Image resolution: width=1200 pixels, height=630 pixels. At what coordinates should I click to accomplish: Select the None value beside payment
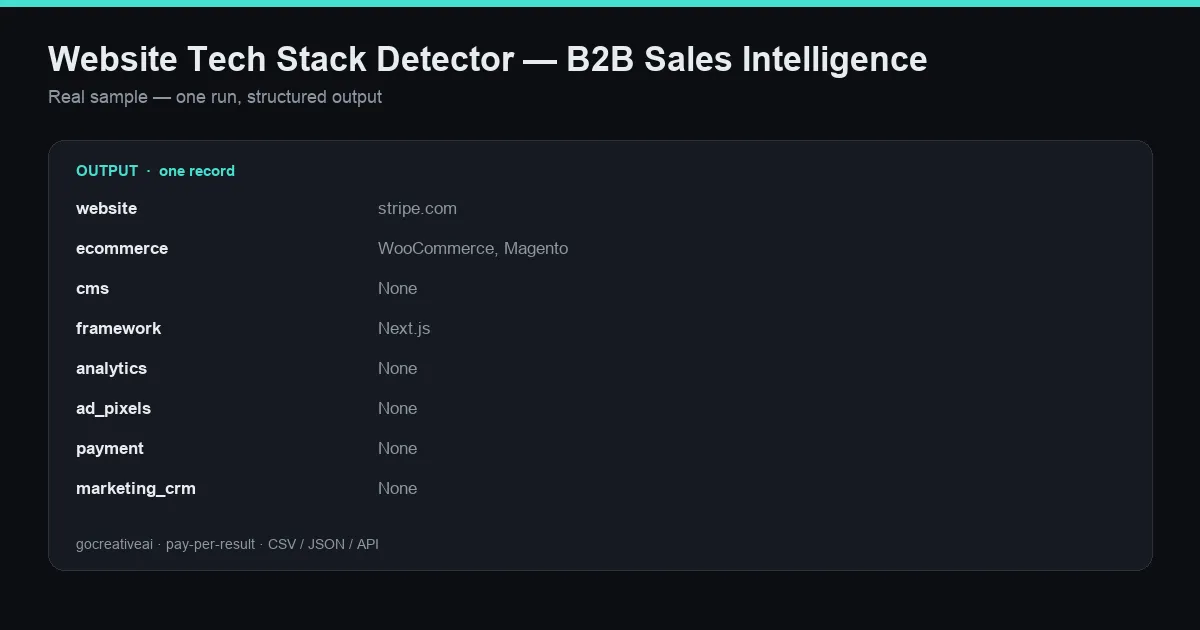click(x=397, y=448)
